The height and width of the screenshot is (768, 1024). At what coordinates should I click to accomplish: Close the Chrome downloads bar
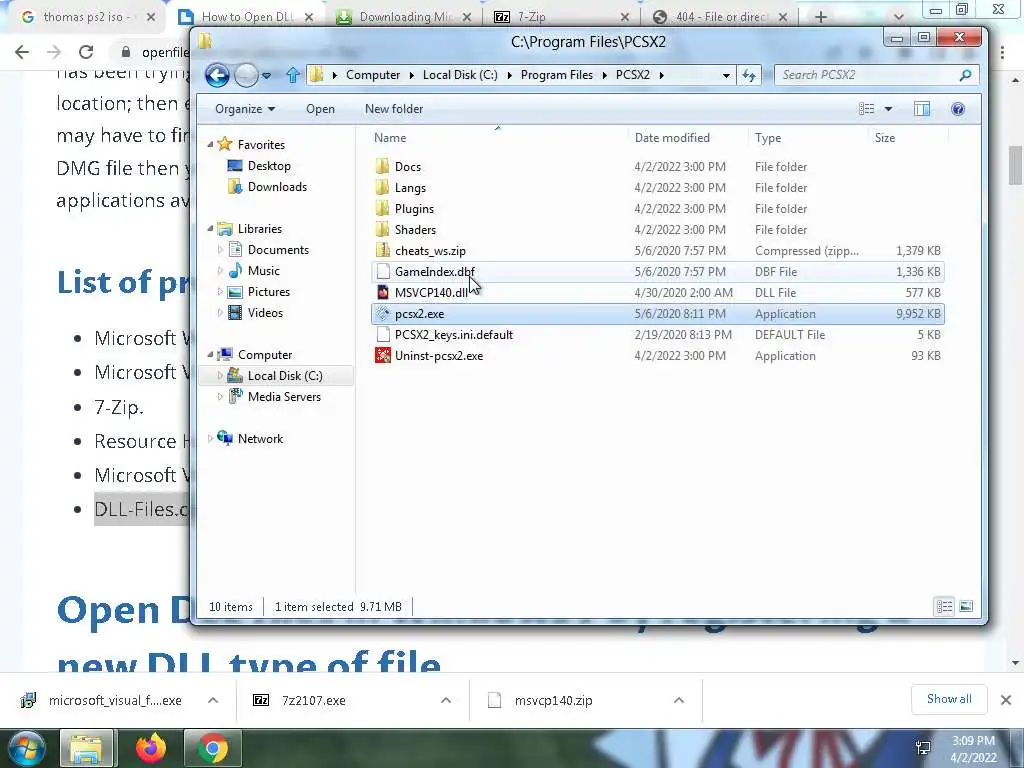[x=1006, y=700]
